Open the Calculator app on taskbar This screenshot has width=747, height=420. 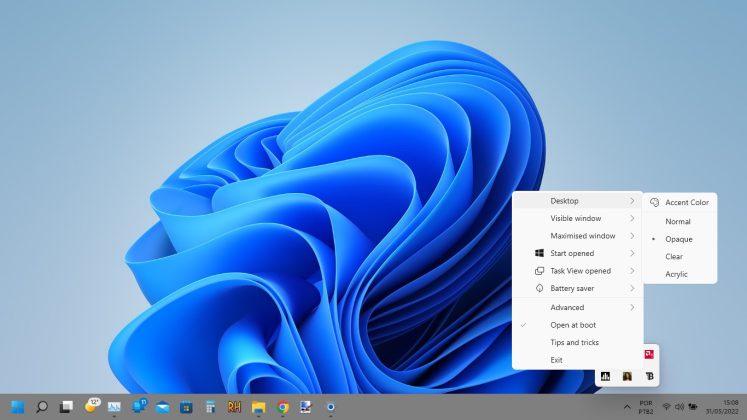[x=210, y=407]
